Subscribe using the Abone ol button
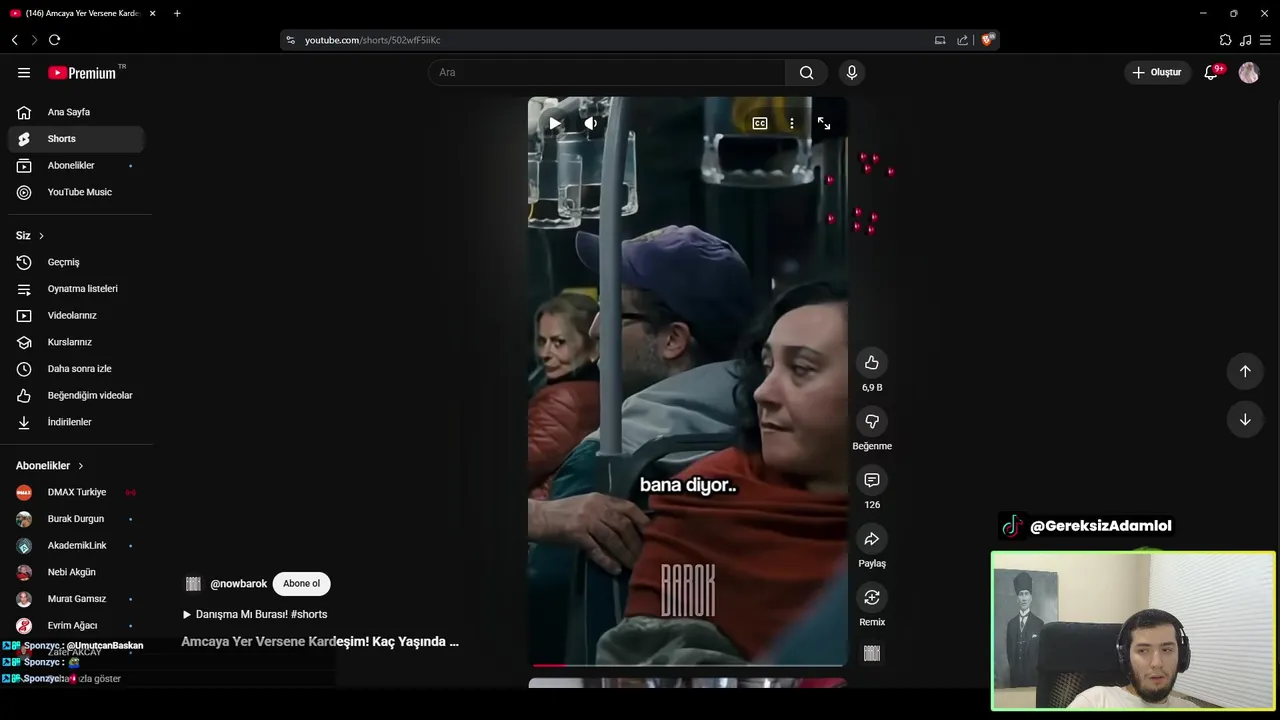This screenshot has height=720, width=1280. (301, 584)
